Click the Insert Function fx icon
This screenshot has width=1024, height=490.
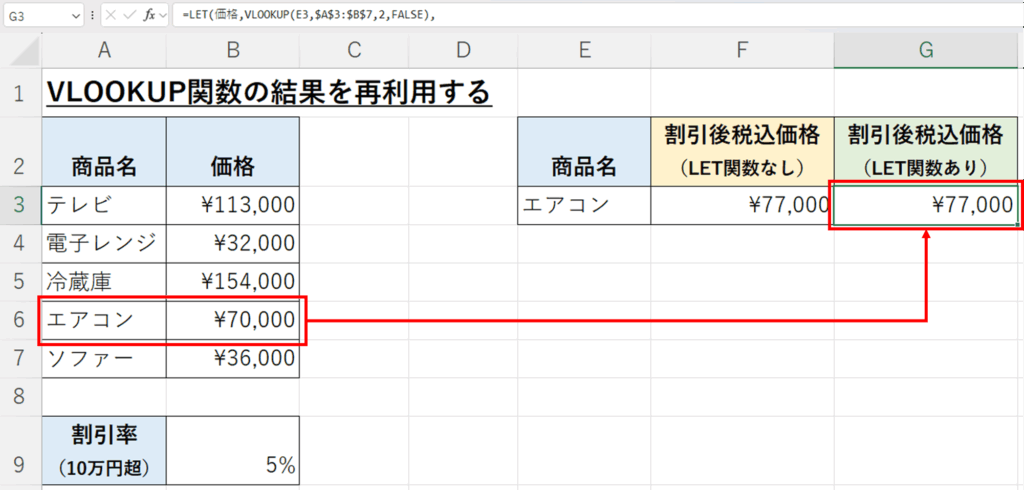click(x=148, y=16)
